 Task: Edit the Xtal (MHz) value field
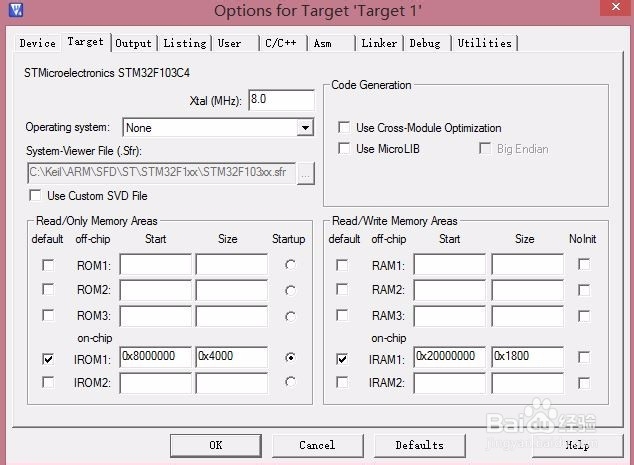[281, 99]
